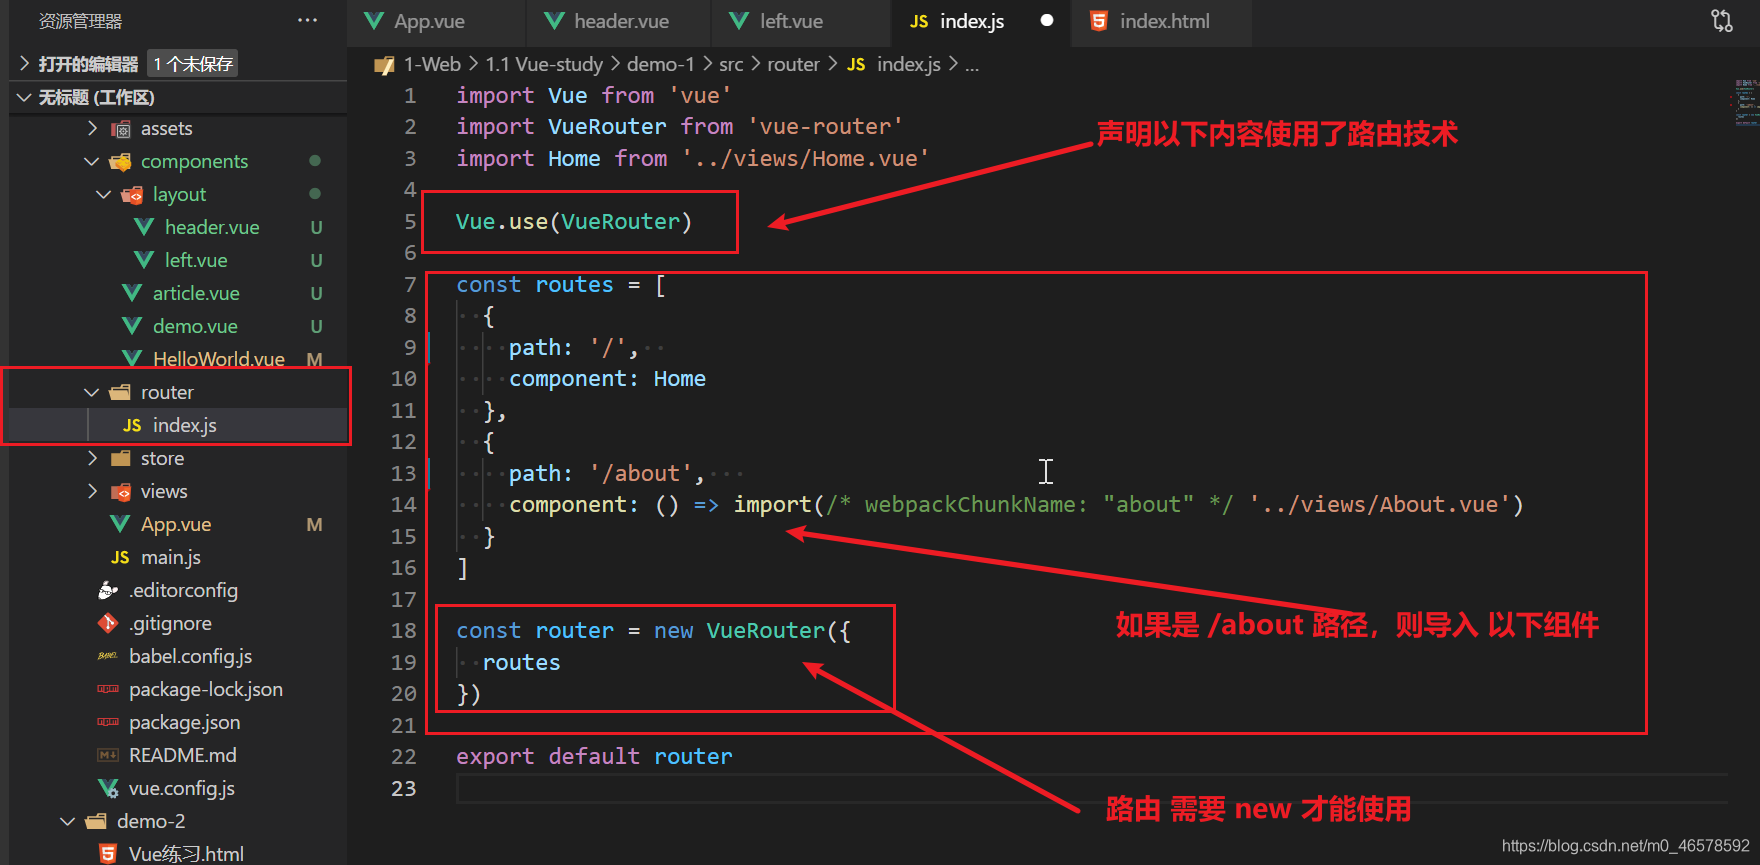
Task: Expand the views folder chevron
Action: (x=92, y=491)
